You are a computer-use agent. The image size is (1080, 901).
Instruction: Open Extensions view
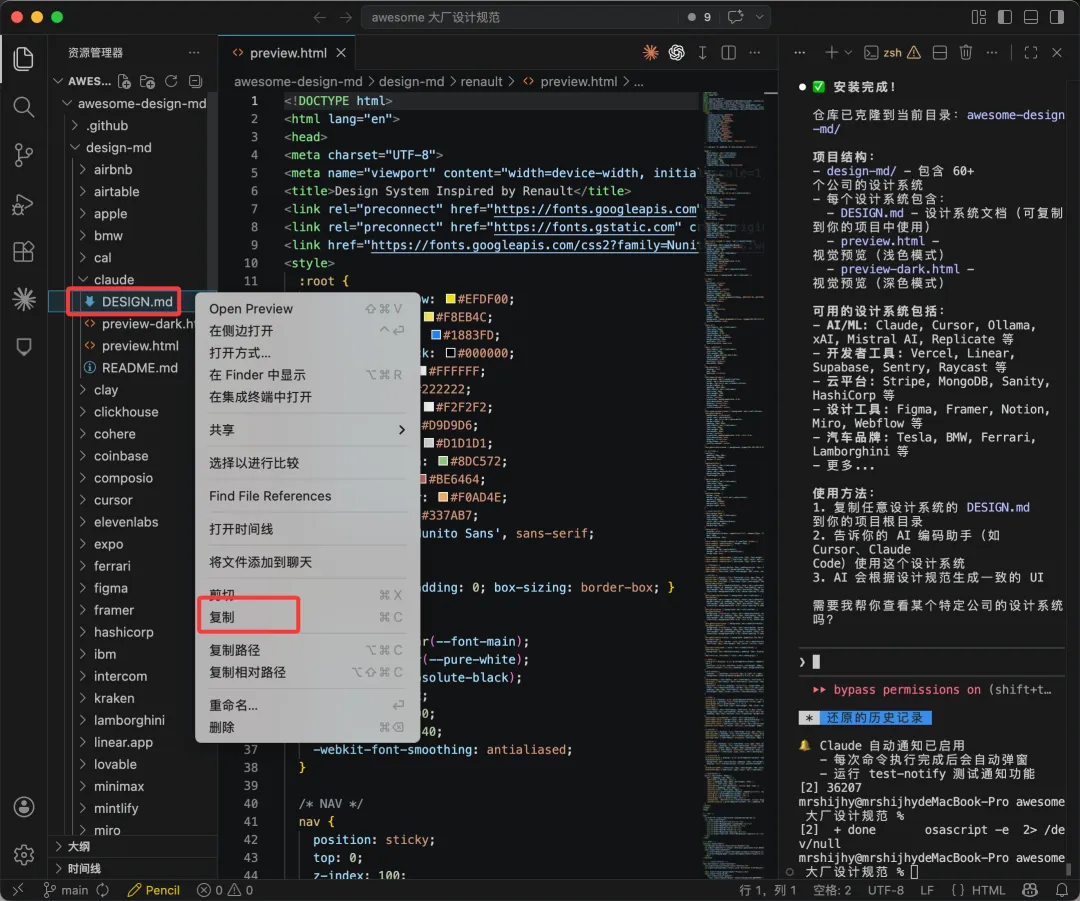23,251
